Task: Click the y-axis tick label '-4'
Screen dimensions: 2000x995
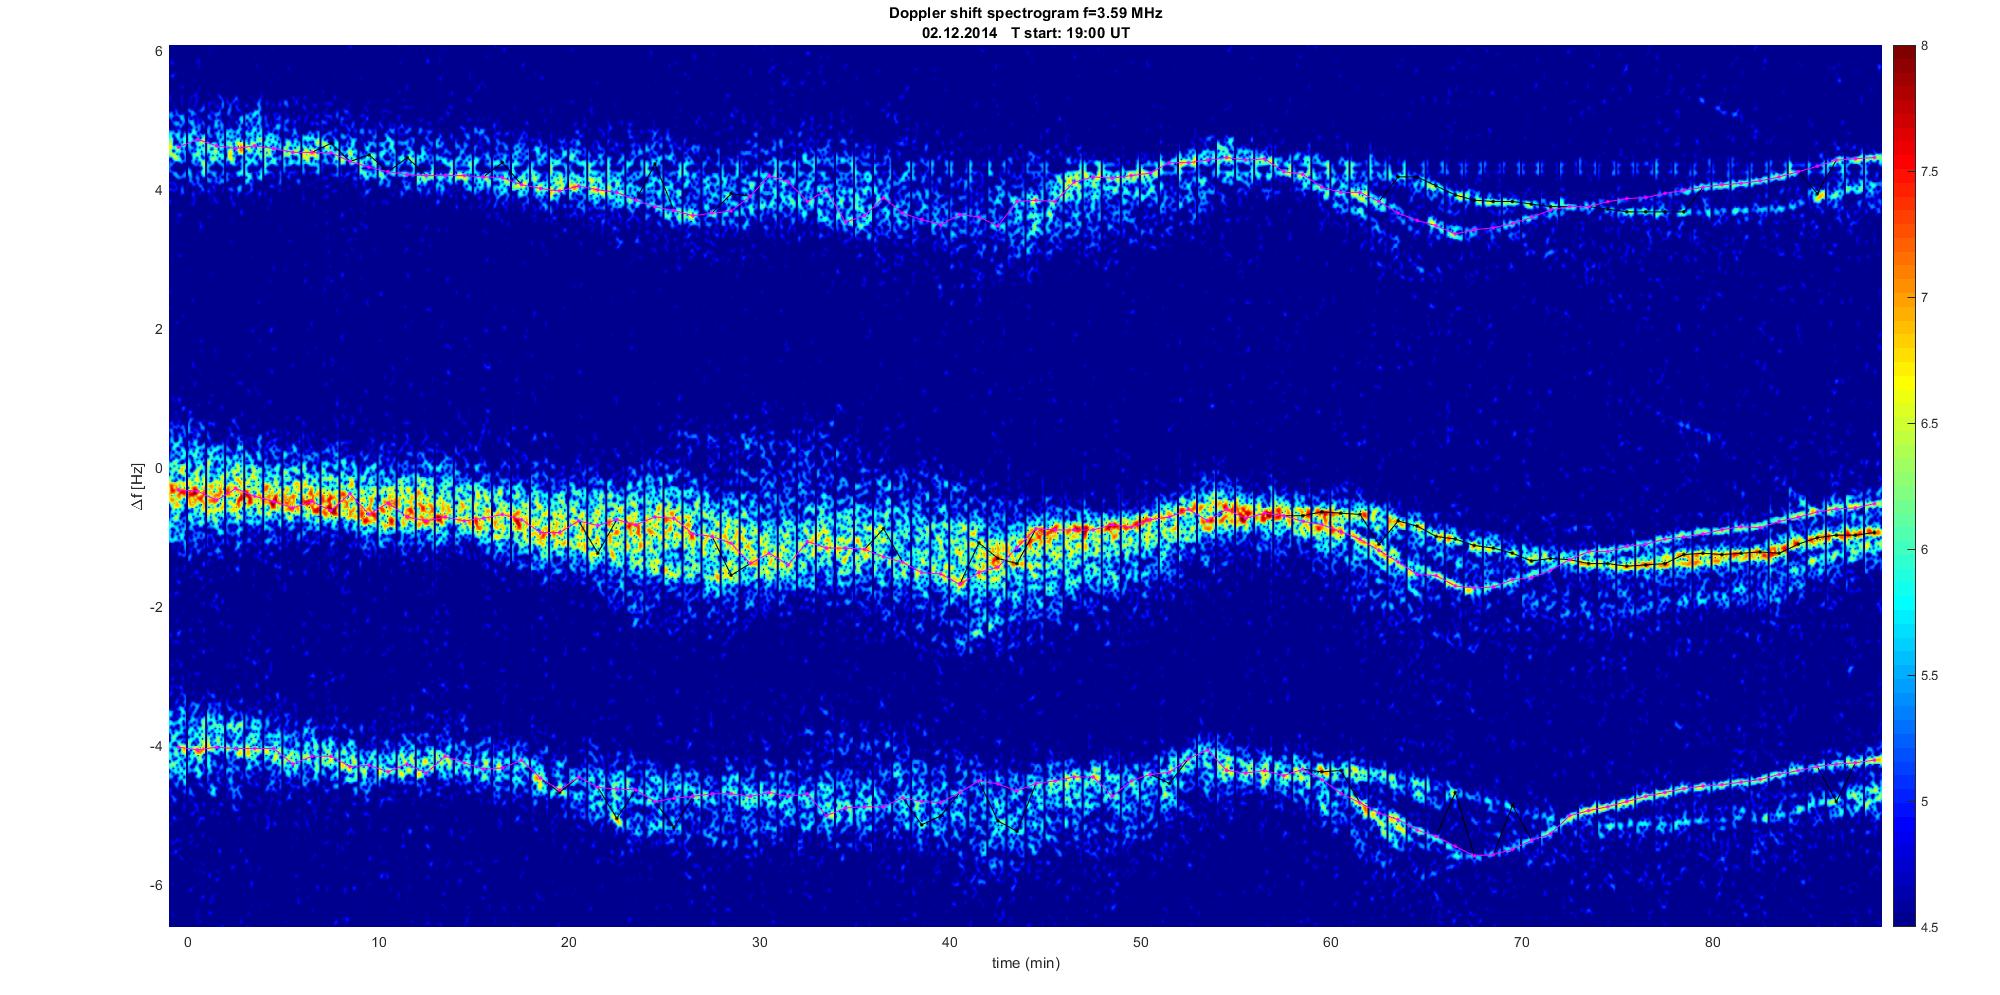Action: click(x=155, y=746)
